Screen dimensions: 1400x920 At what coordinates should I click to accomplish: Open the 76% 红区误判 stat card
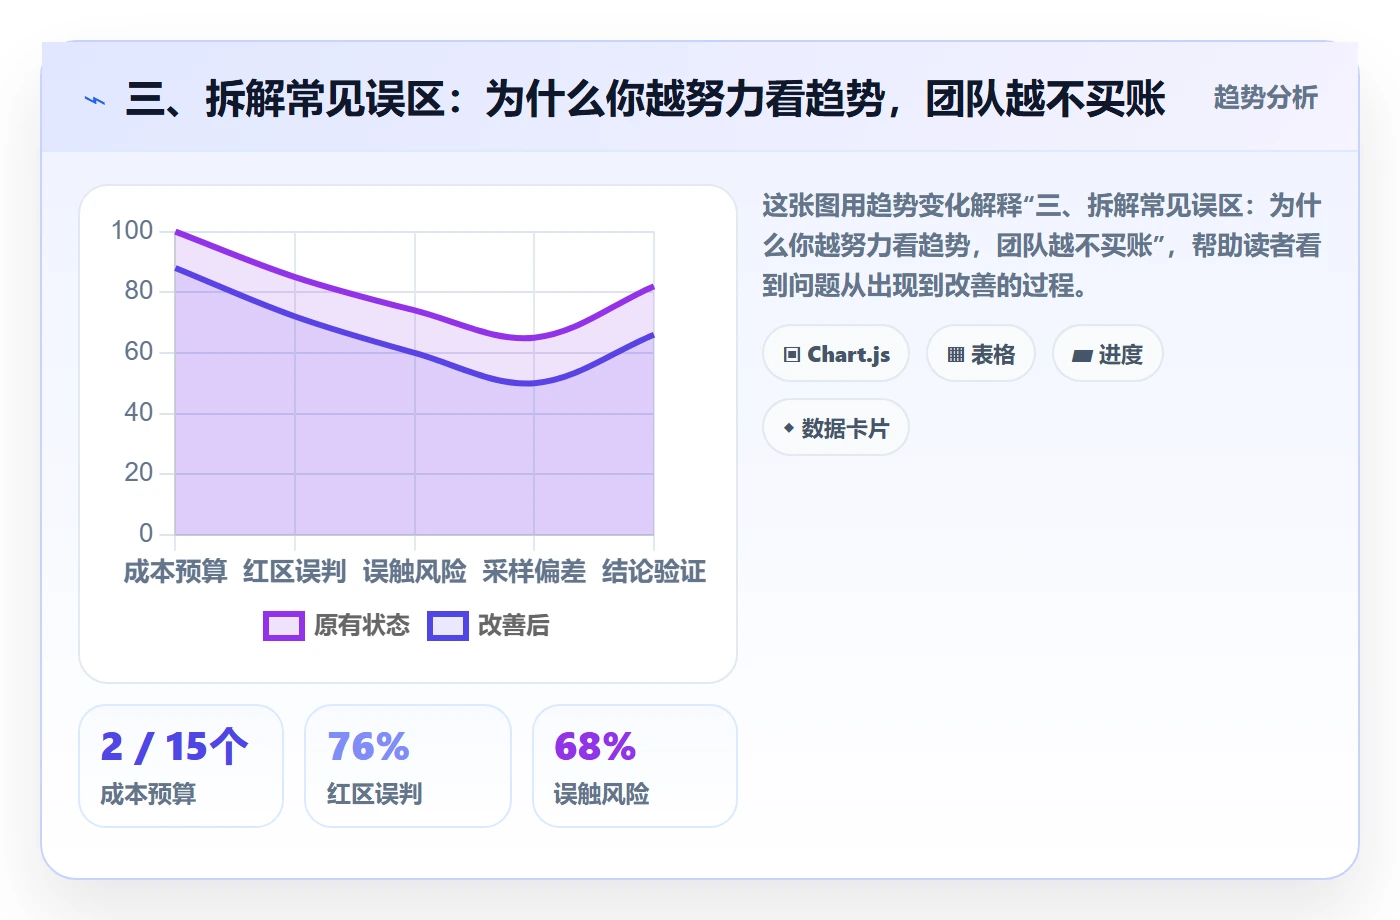(408, 766)
